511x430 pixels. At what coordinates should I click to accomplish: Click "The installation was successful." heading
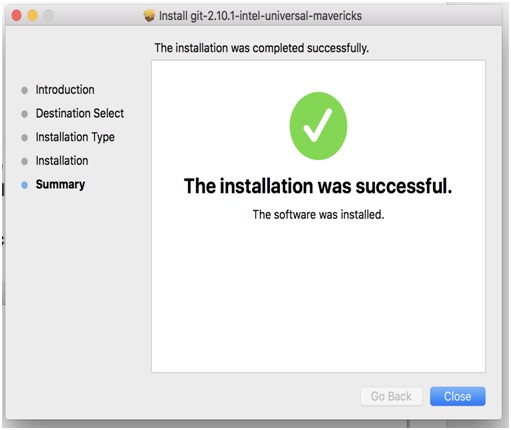point(318,186)
